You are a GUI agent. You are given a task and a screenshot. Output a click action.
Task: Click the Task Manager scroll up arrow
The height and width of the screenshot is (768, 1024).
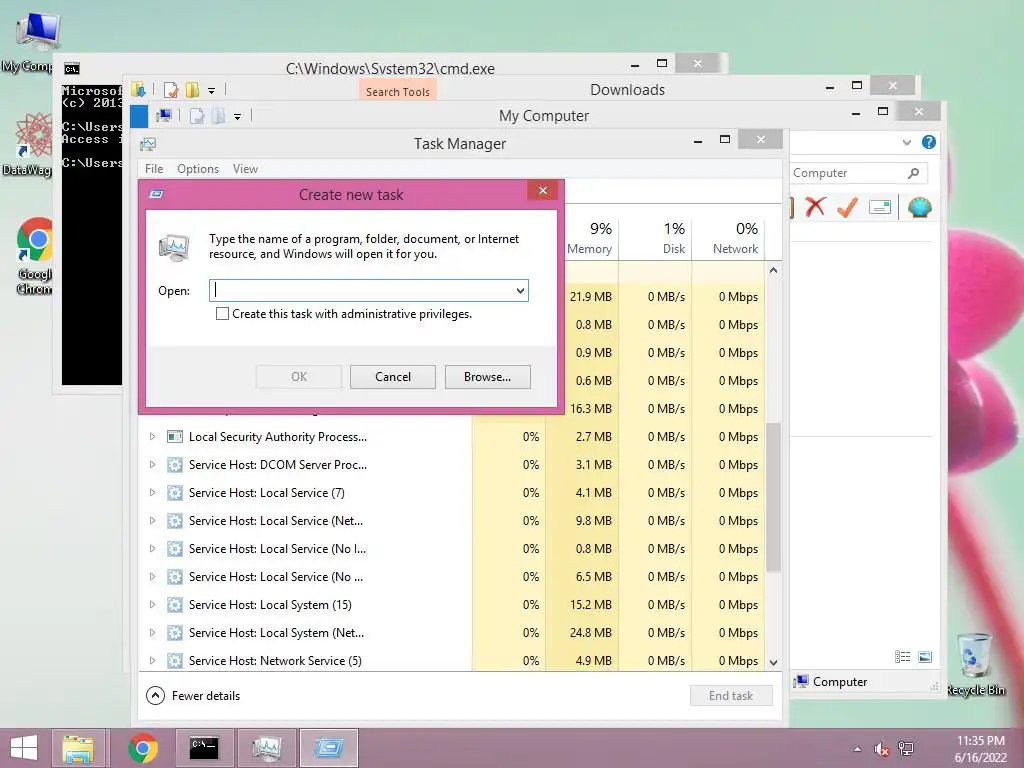(x=773, y=270)
